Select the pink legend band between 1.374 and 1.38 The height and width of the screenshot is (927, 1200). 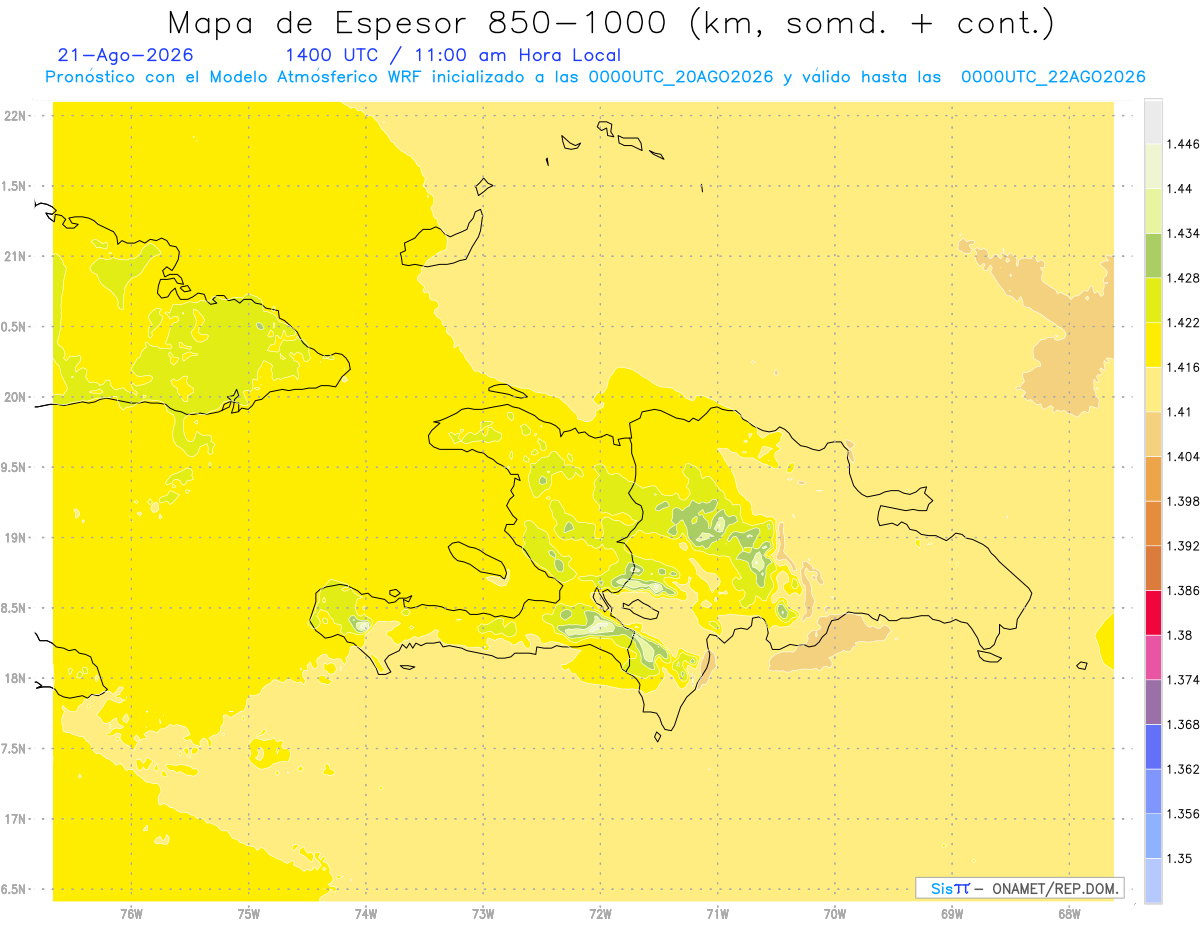[1153, 657]
